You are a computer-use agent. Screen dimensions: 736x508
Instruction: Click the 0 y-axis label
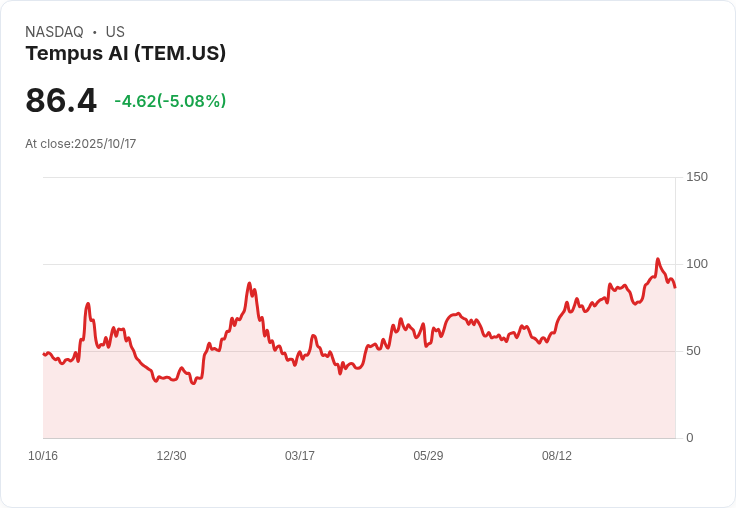tap(690, 438)
